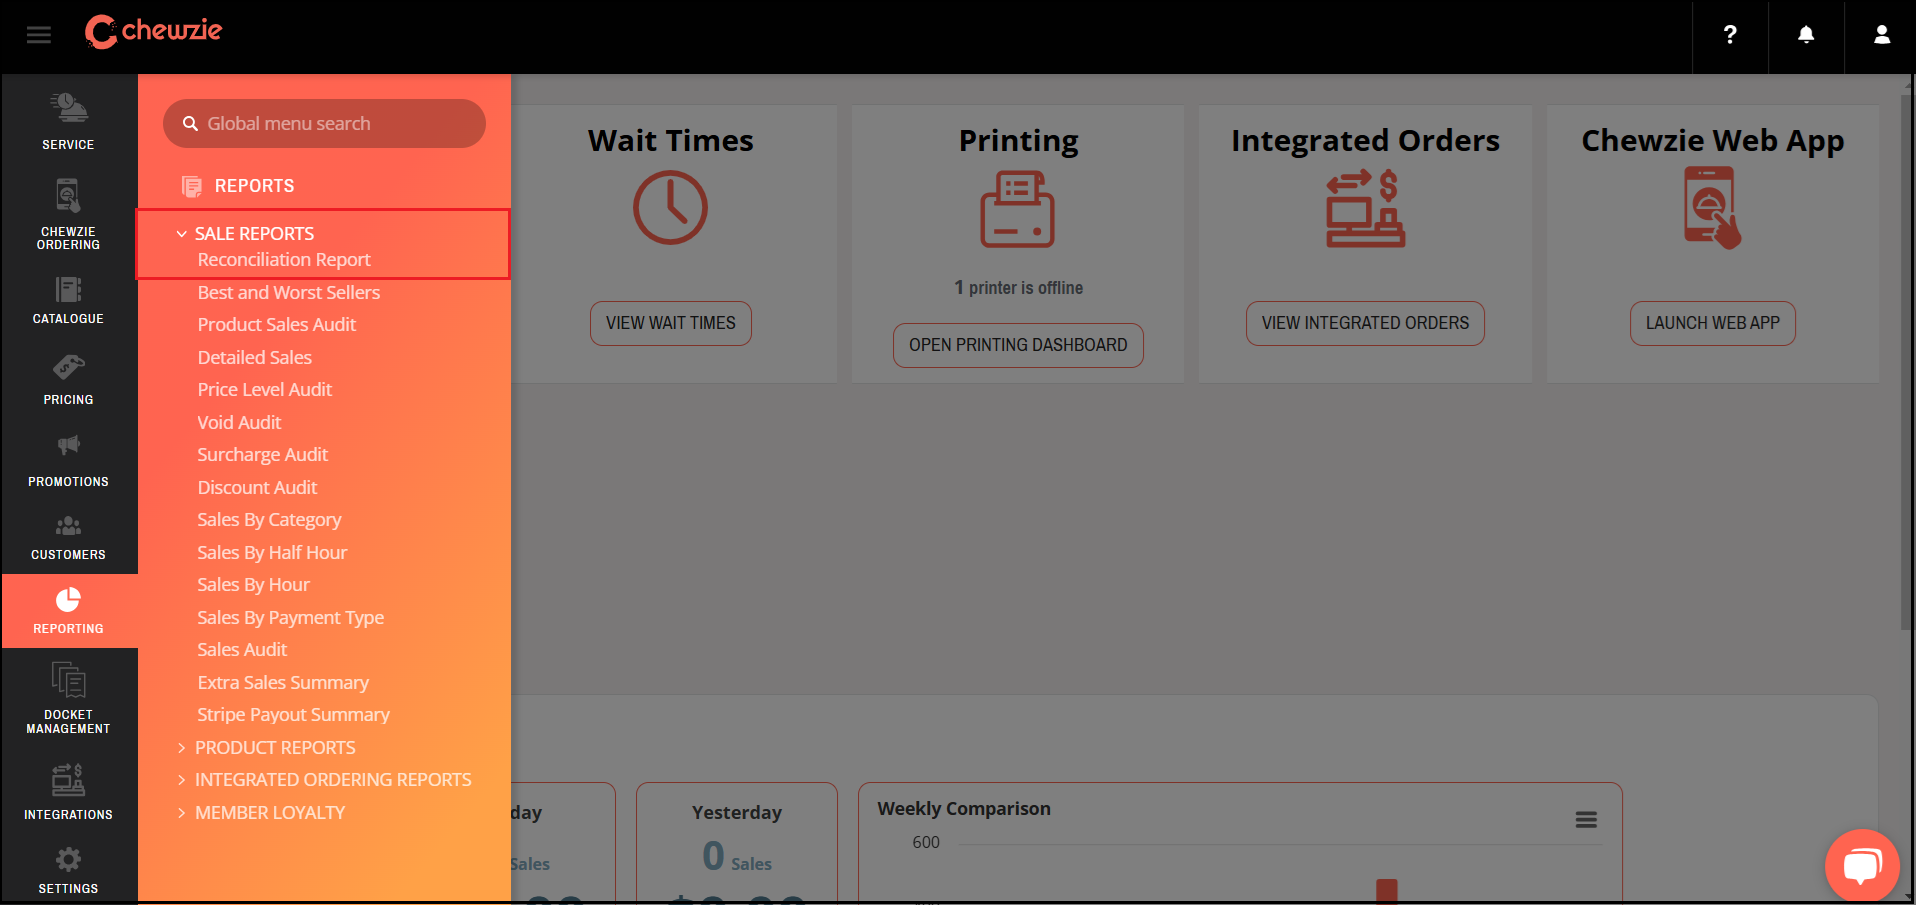Click the Wait Times clock icon
This screenshot has width=1918, height=912.
[x=670, y=208]
